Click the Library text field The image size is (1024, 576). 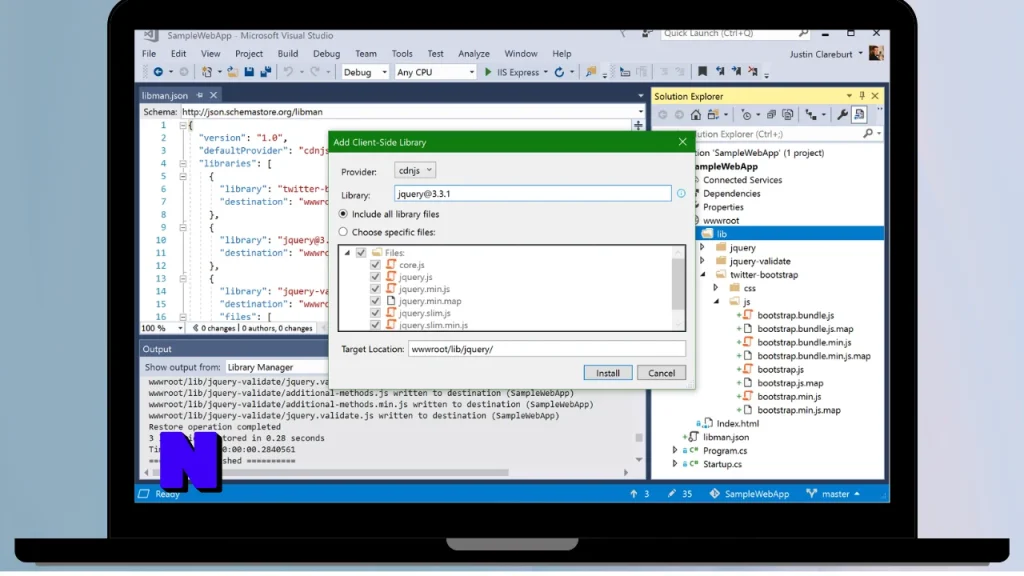coord(532,193)
